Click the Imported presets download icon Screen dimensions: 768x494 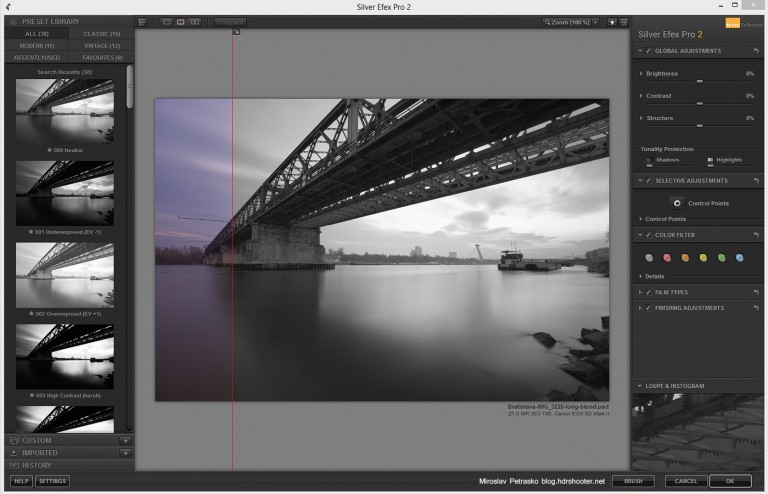14,453
